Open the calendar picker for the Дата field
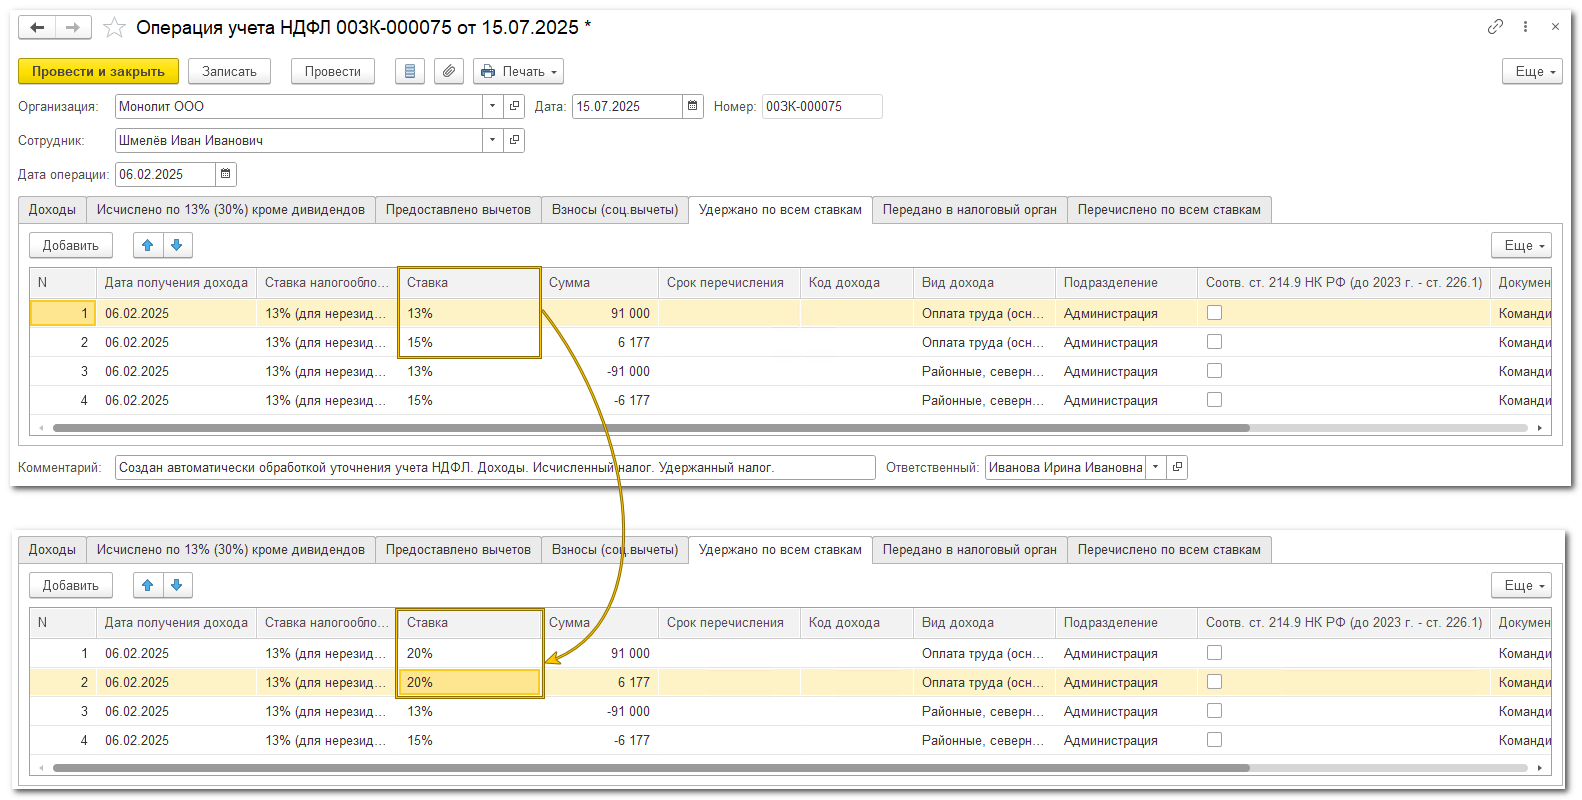Viewport: 1582px width, 800px height. click(x=692, y=106)
